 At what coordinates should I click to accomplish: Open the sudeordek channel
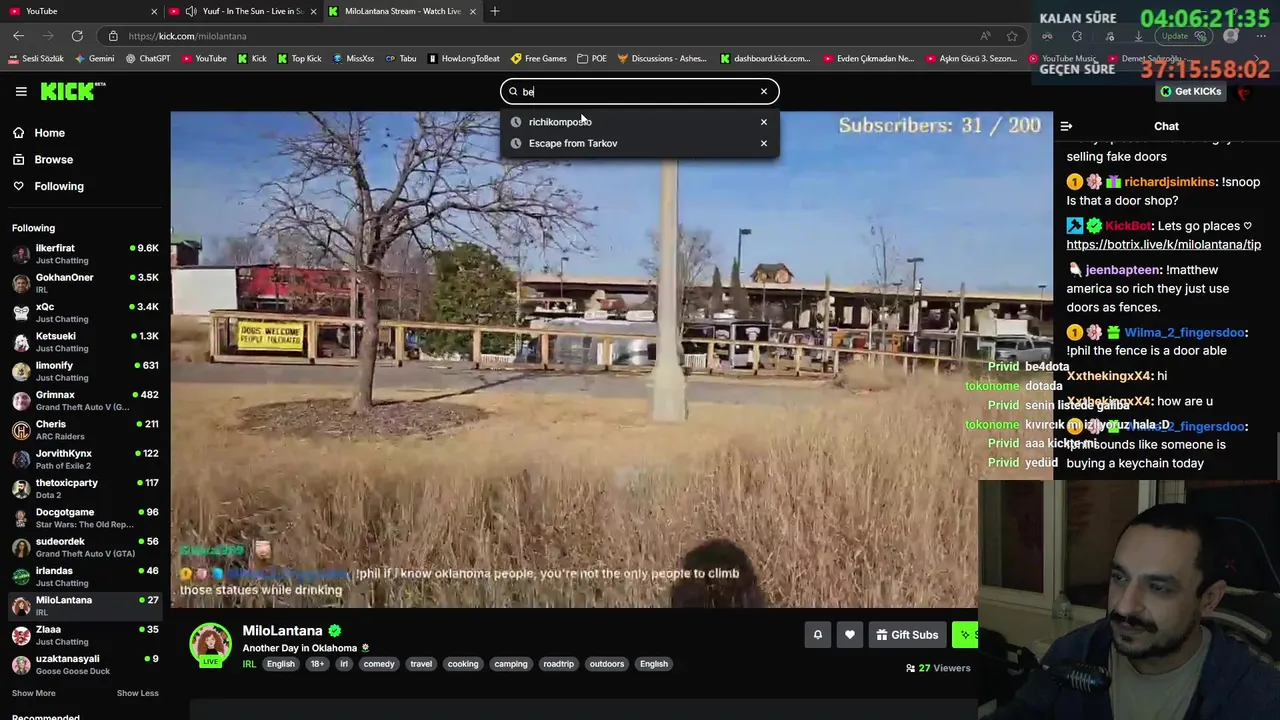tap(85, 547)
